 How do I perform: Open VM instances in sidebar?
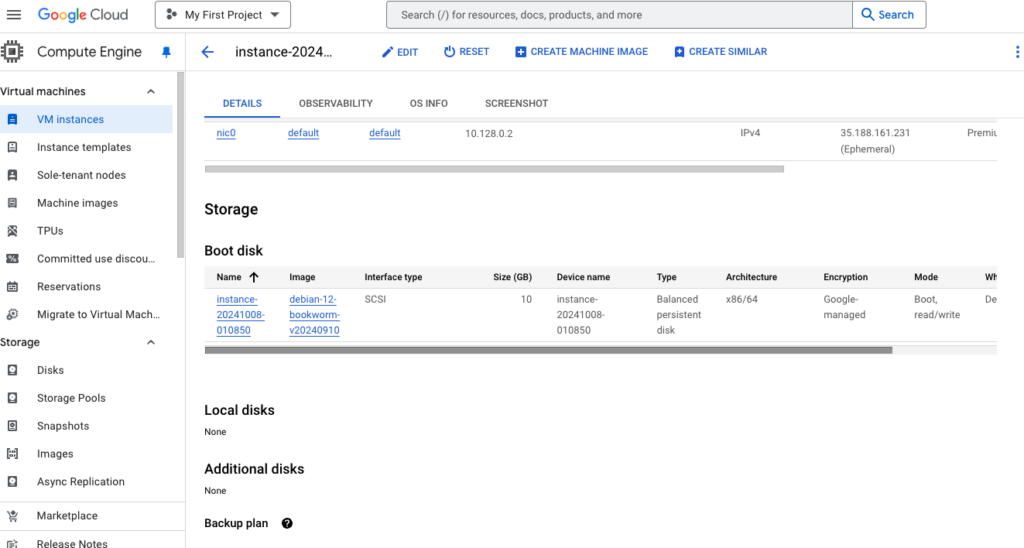tap(71, 120)
